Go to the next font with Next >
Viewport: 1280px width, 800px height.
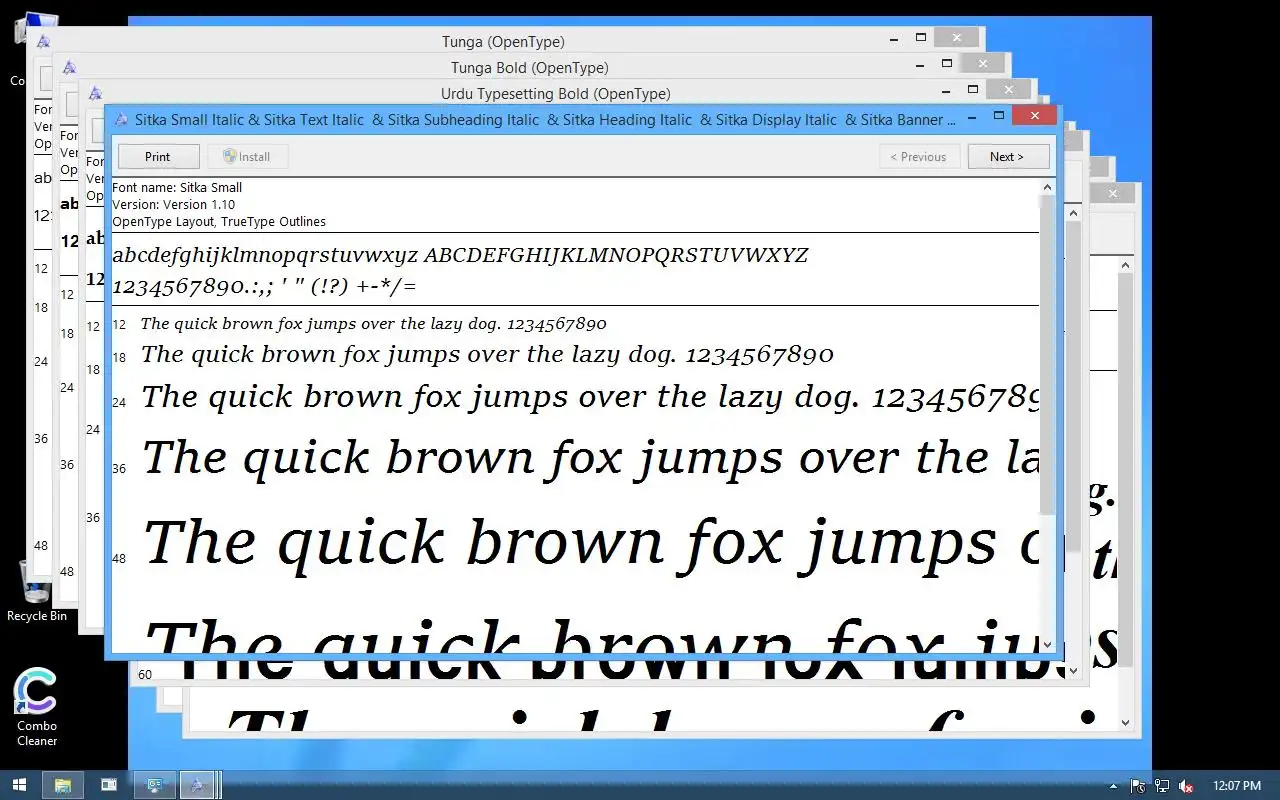click(1008, 156)
